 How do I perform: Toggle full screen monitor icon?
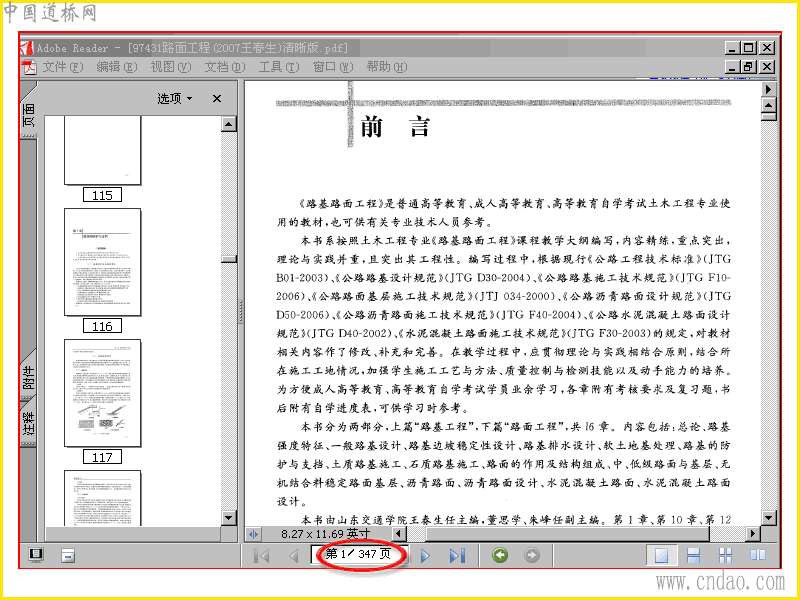point(36,555)
